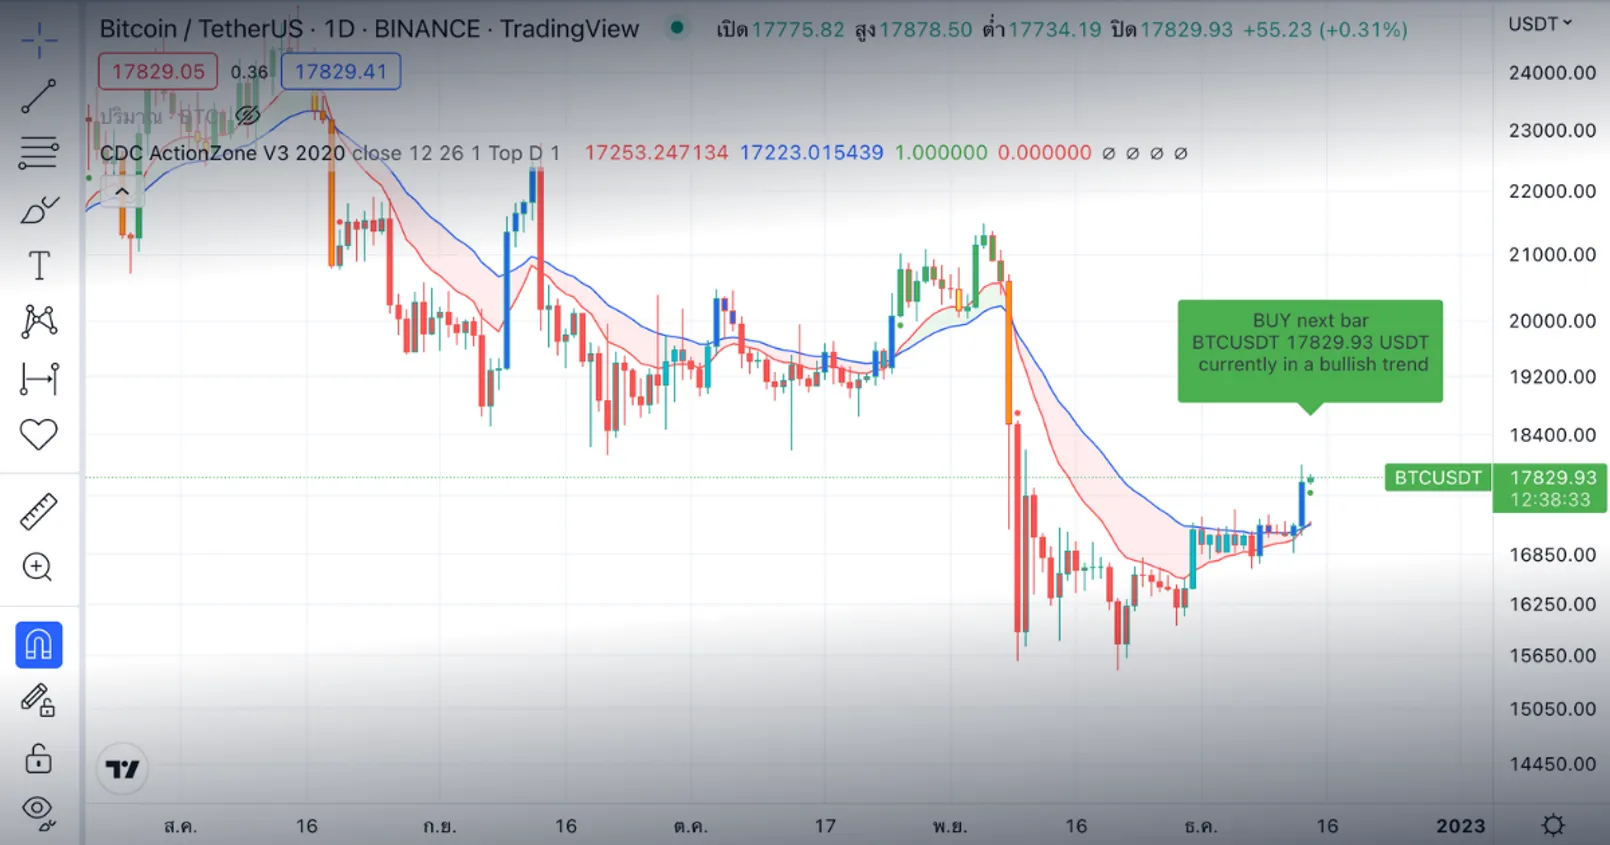The width and height of the screenshot is (1610, 845).
Task: Open the chart patterns tool
Action: pyautogui.click(x=39, y=321)
